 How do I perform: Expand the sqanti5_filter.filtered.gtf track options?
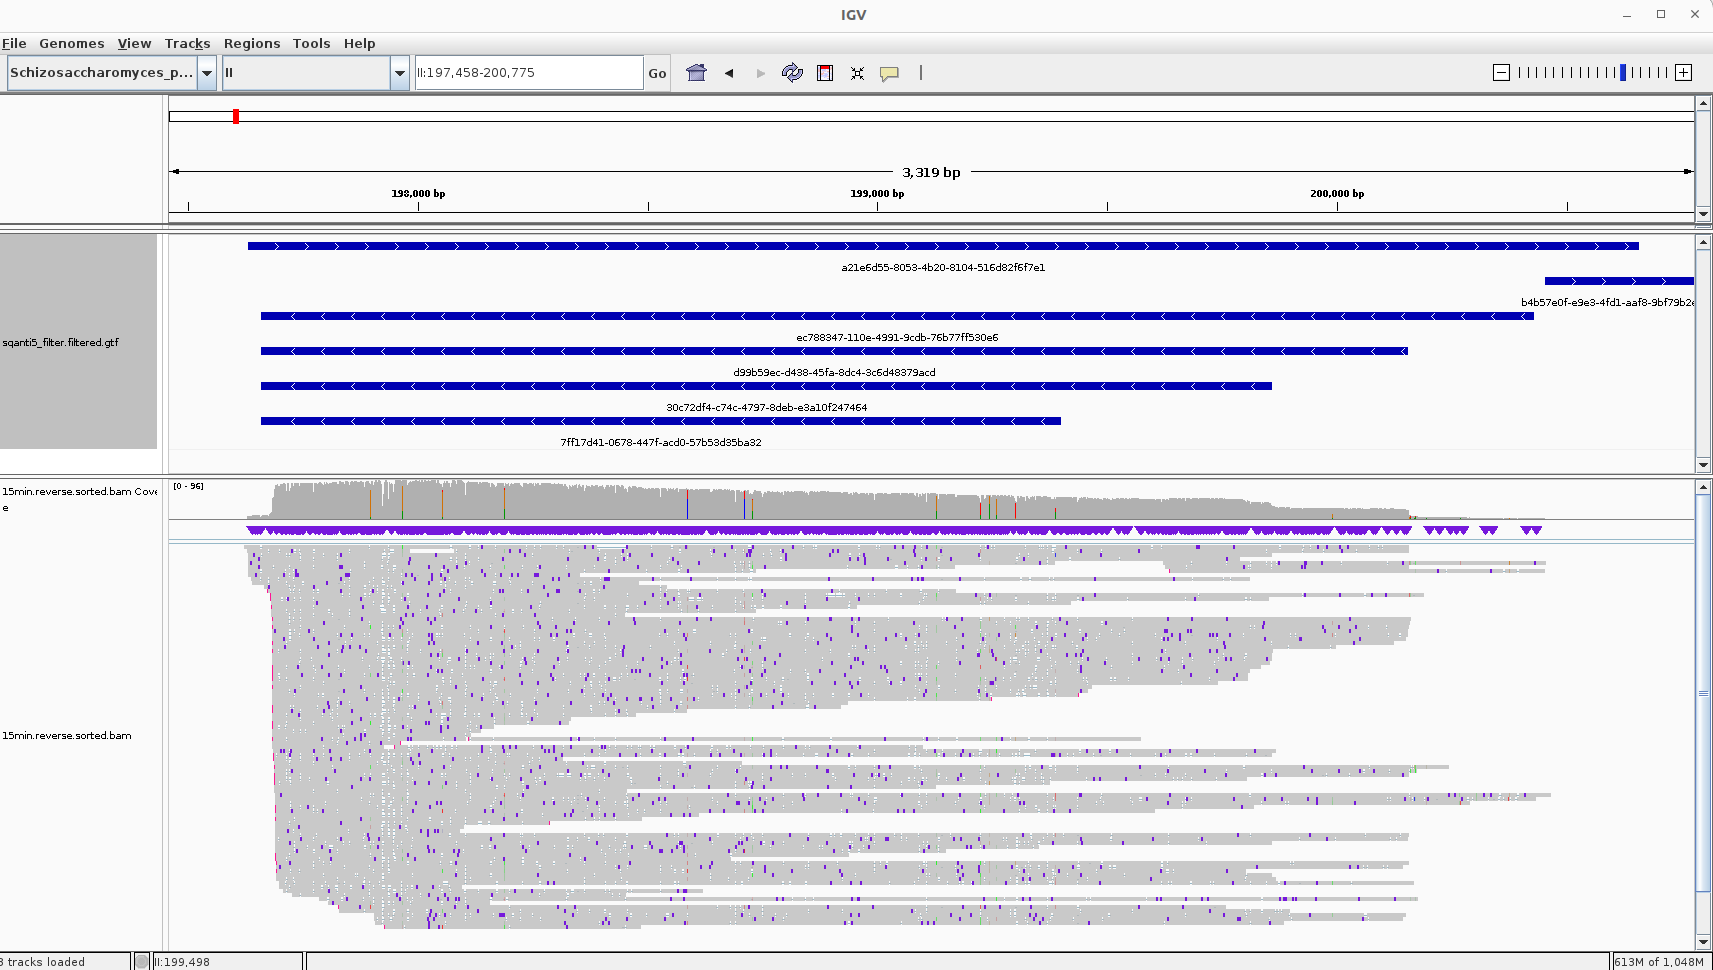[x=60, y=342]
